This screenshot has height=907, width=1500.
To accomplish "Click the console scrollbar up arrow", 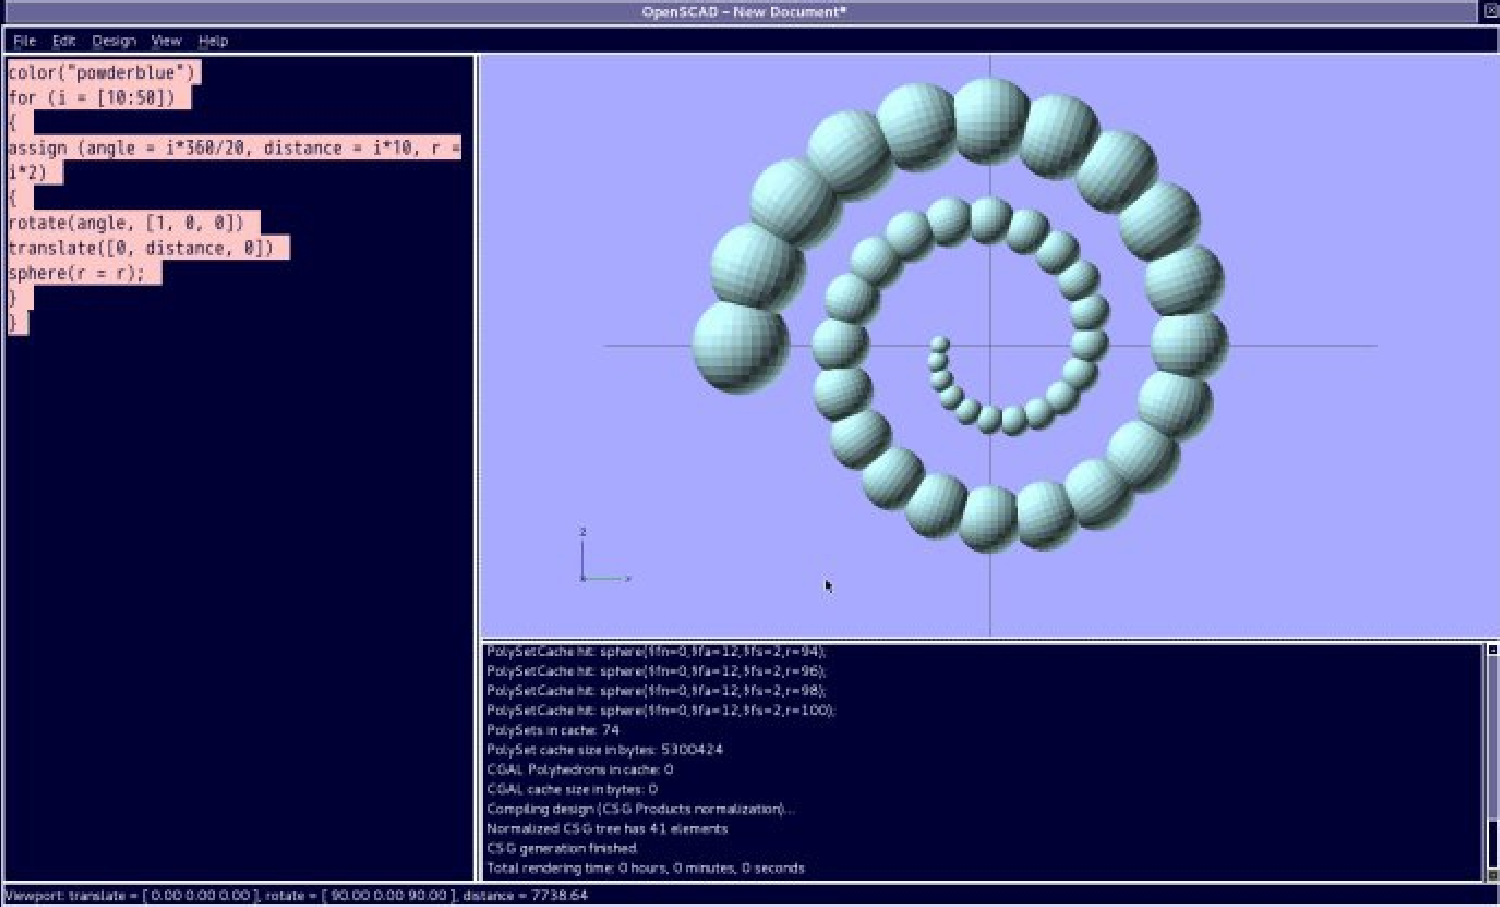I will pos(1491,650).
